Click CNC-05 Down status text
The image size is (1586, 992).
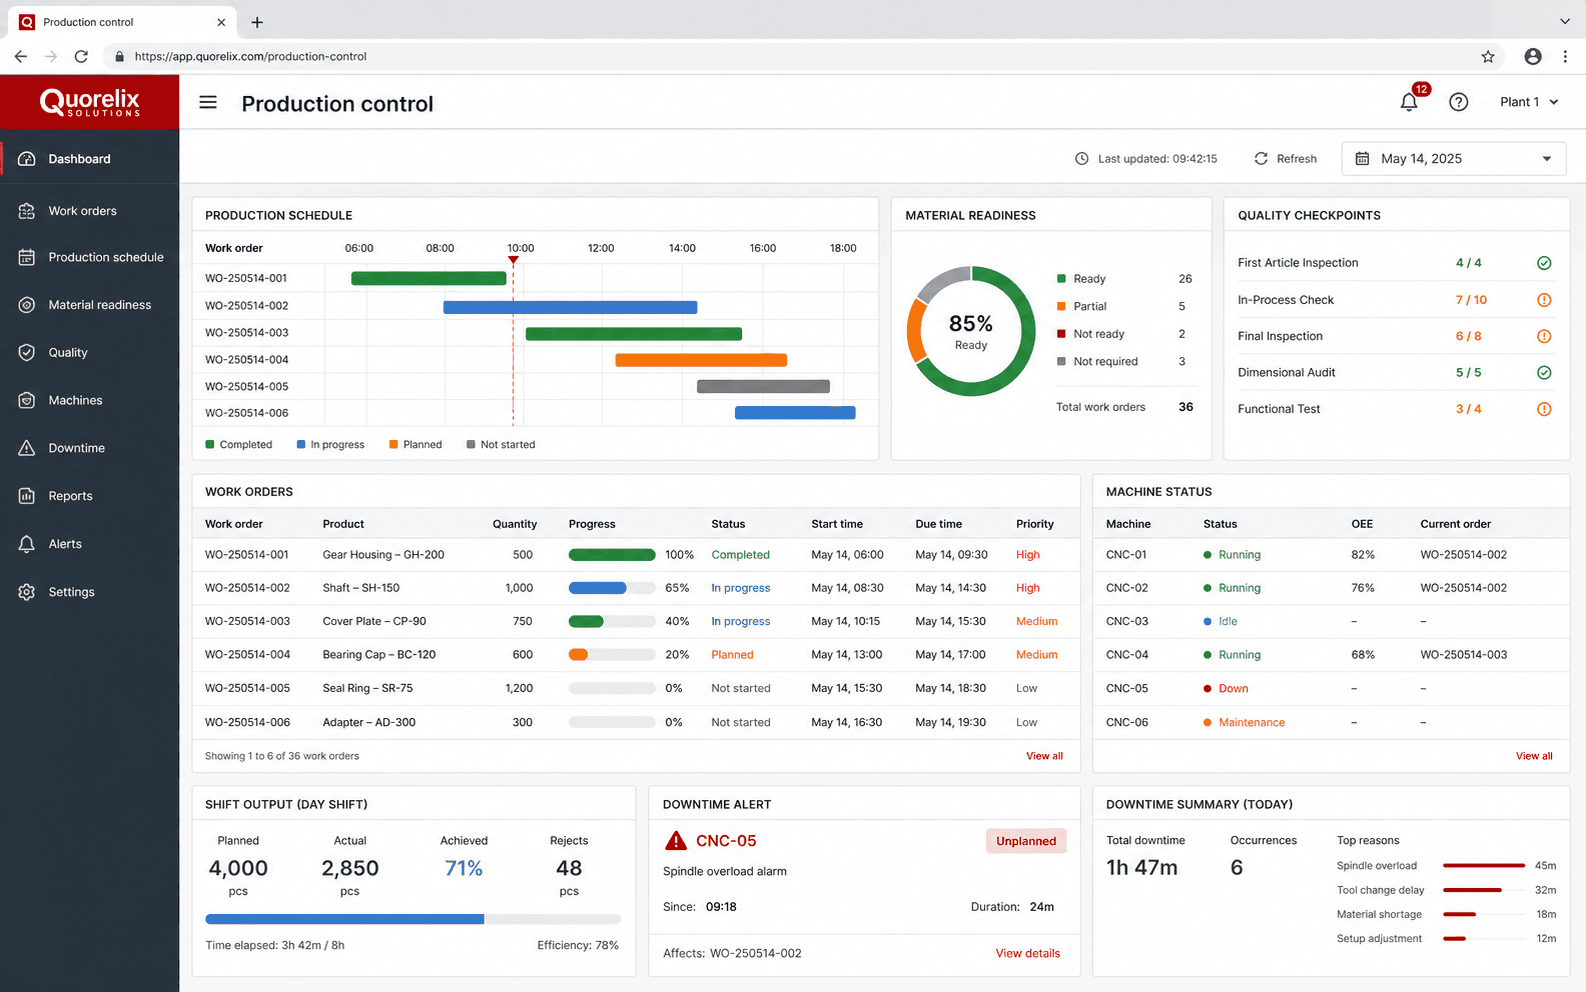tap(1233, 689)
